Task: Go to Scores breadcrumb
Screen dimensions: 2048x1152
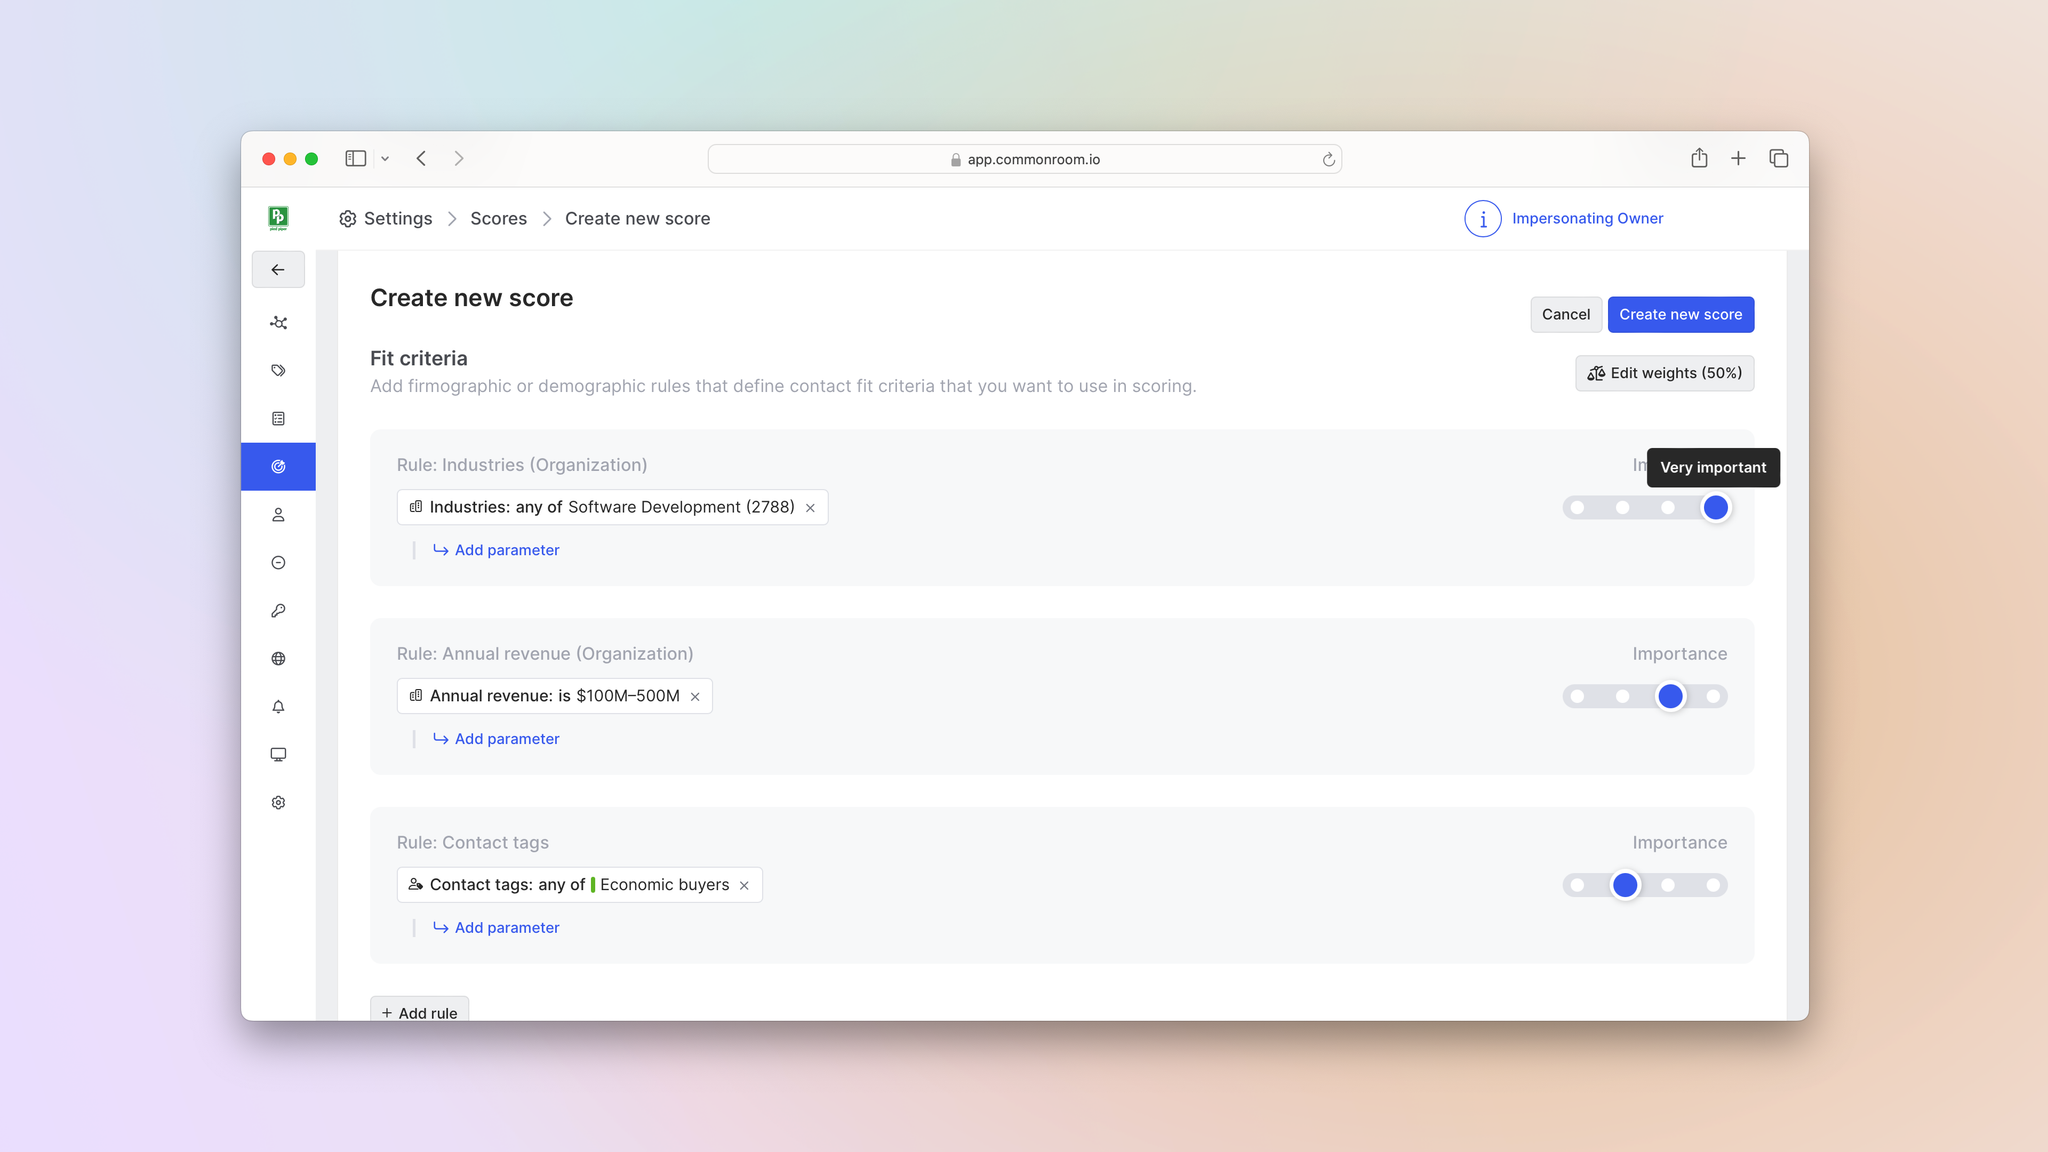Action: [x=498, y=219]
